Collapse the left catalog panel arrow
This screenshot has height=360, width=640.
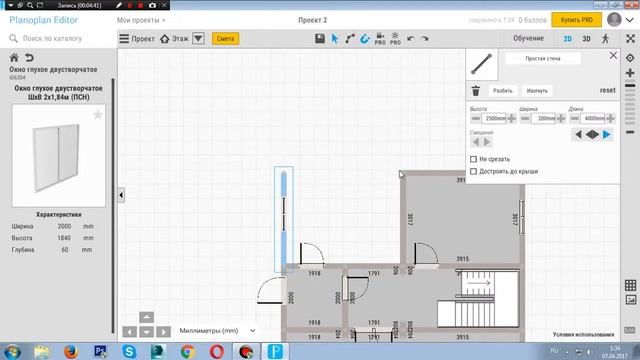pos(121,195)
